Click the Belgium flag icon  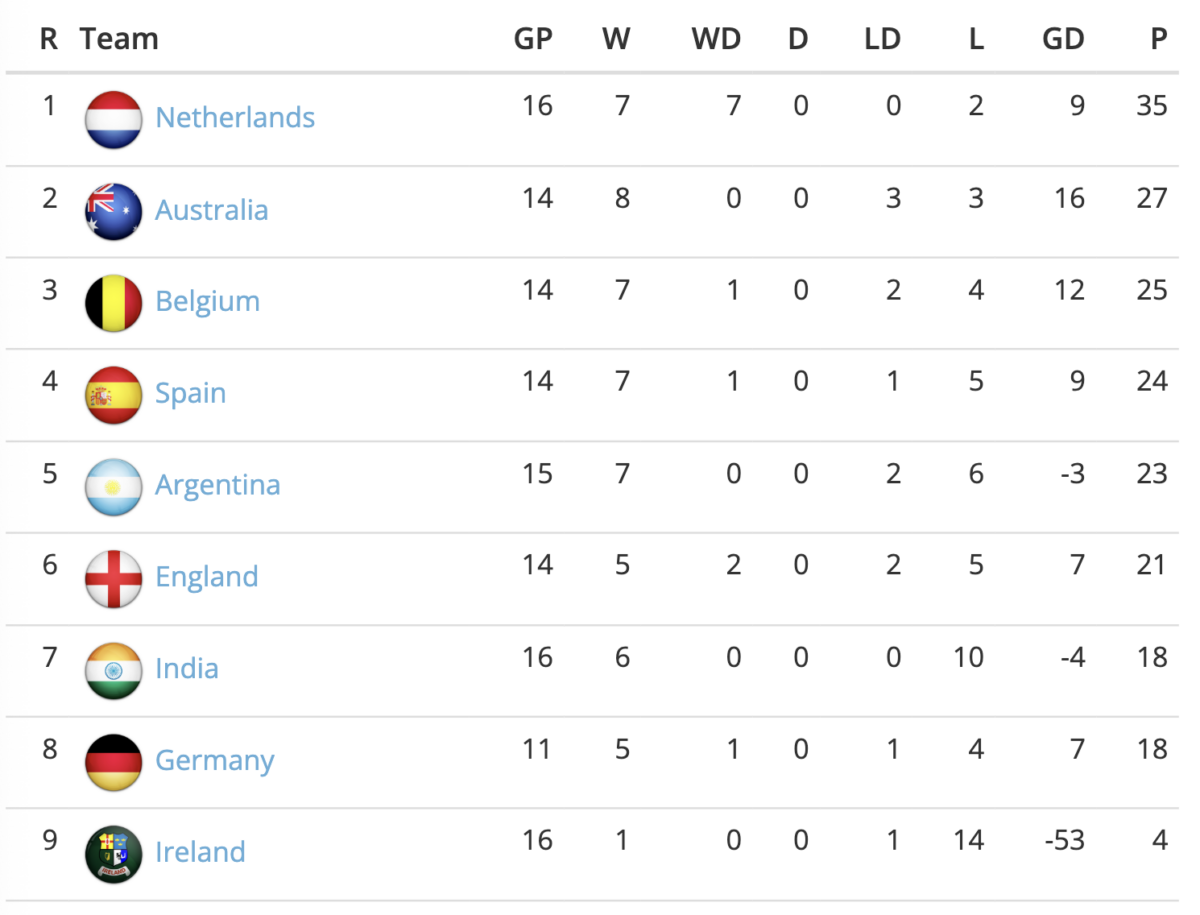click(x=113, y=303)
